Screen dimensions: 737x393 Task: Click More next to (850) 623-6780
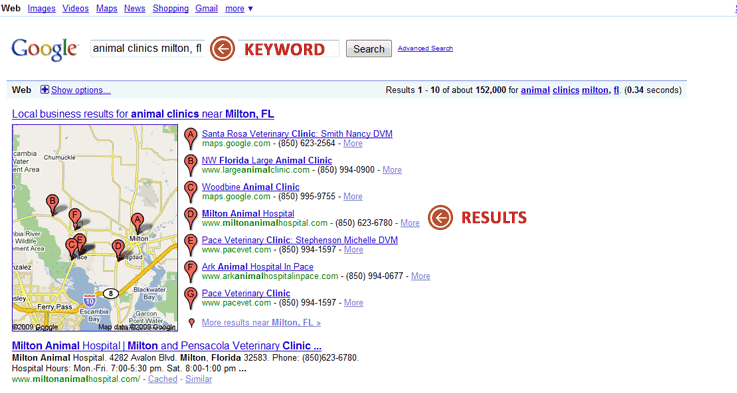pos(410,223)
